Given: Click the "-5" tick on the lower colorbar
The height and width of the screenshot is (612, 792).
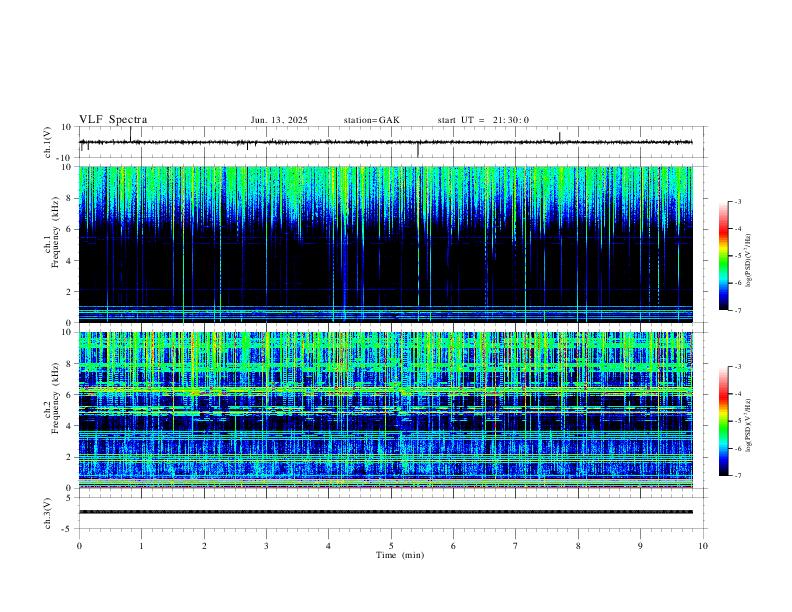Looking at the screenshot, I should point(737,421).
